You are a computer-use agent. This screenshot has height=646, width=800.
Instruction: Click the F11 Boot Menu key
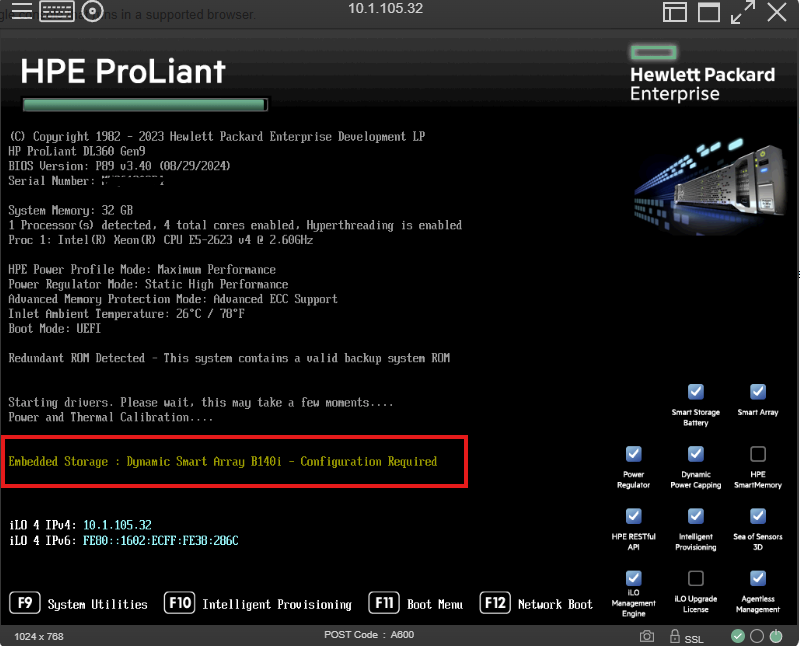[384, 603]
